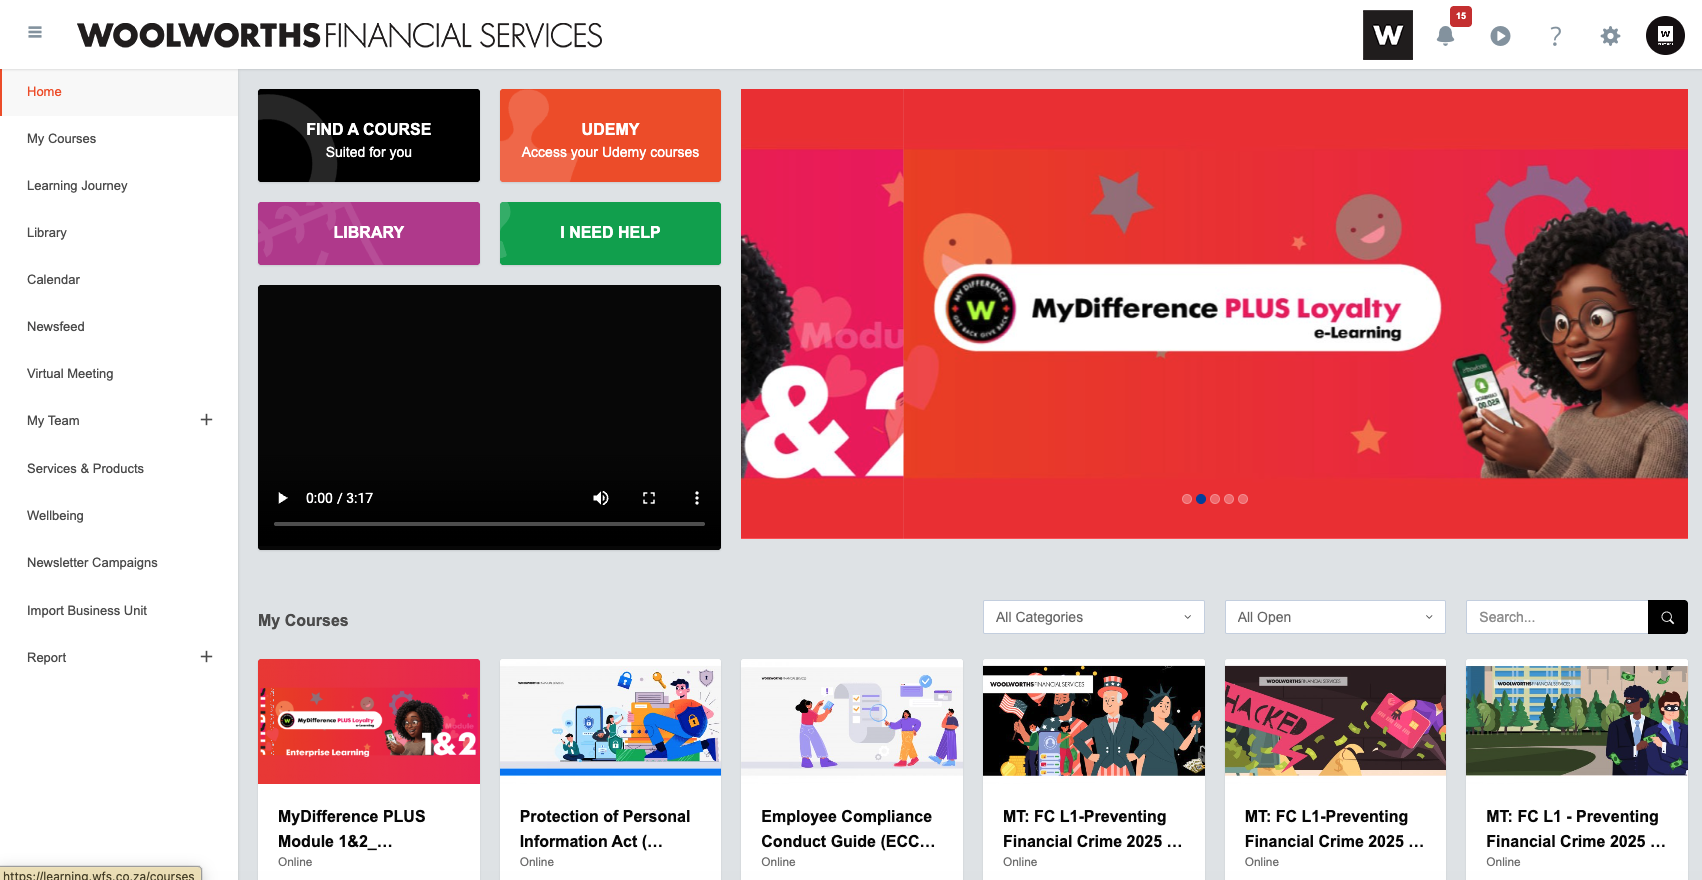Click the MyDifference PLUS Module 1&2 title
Screen dimensions: 1702x880
[x=352, y=829]
